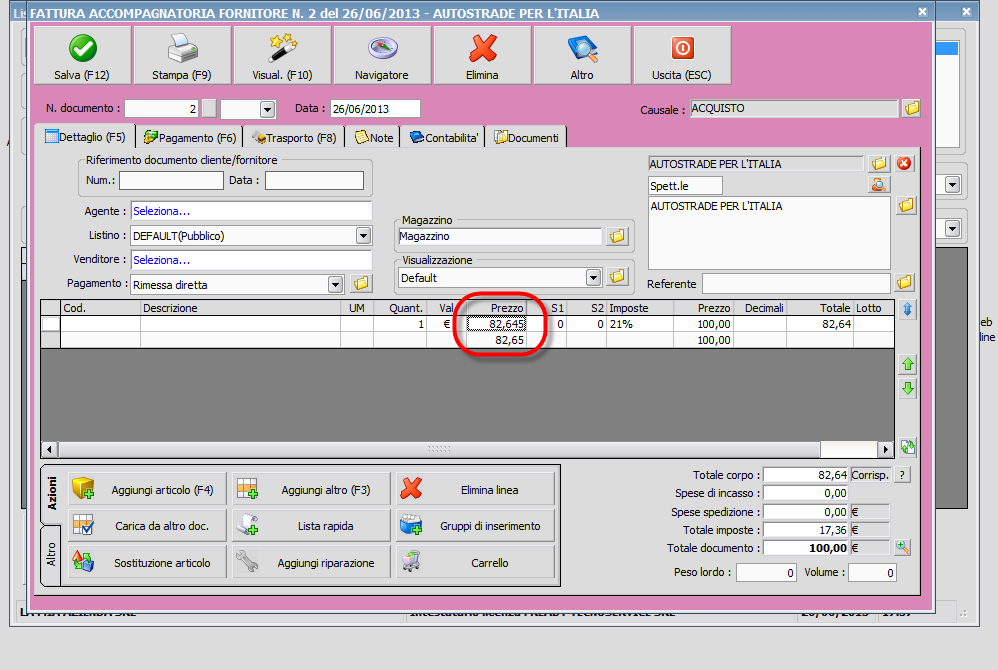Print the document with Stampa (F9)

[181, 56]
